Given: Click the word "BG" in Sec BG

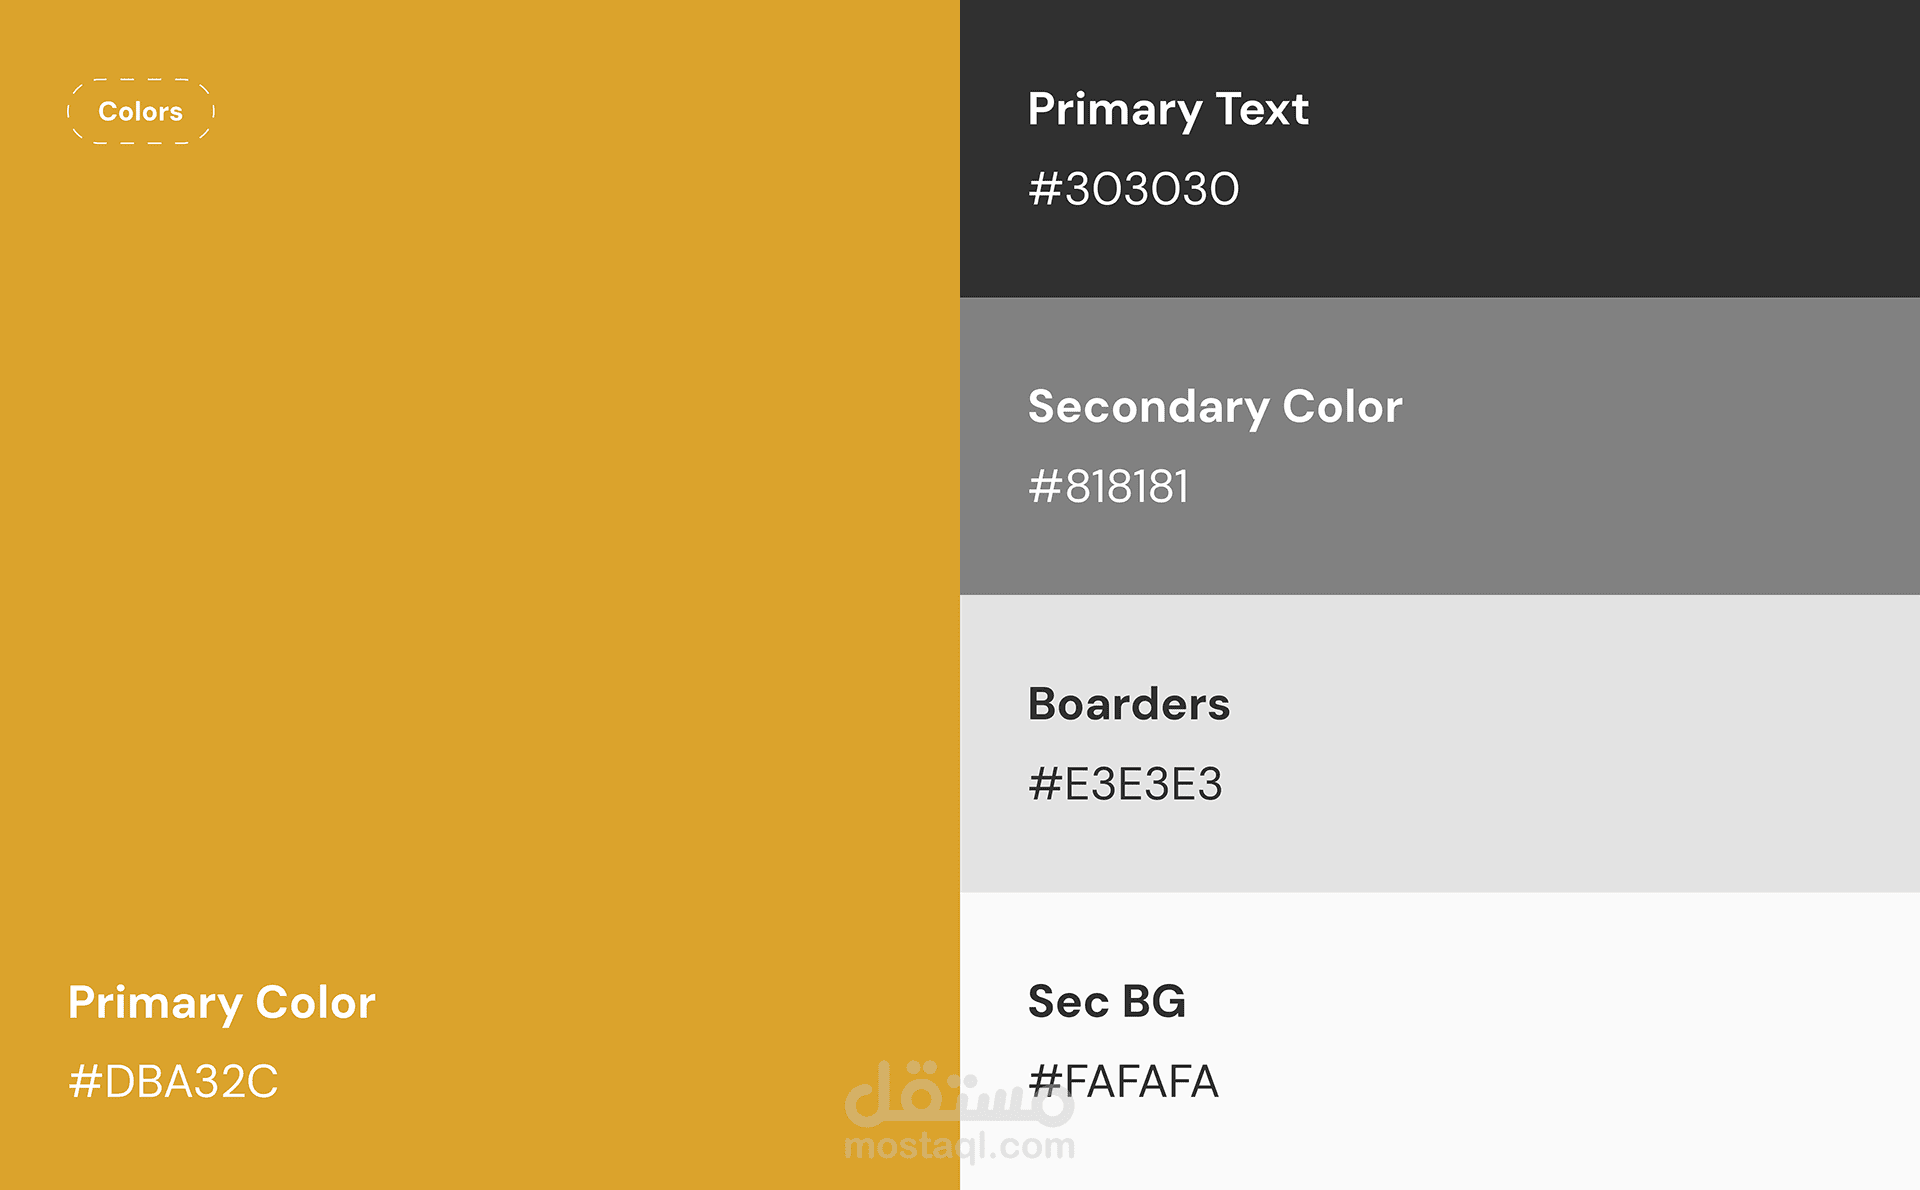Looking at the screenshot, I should [1154, 1002].
